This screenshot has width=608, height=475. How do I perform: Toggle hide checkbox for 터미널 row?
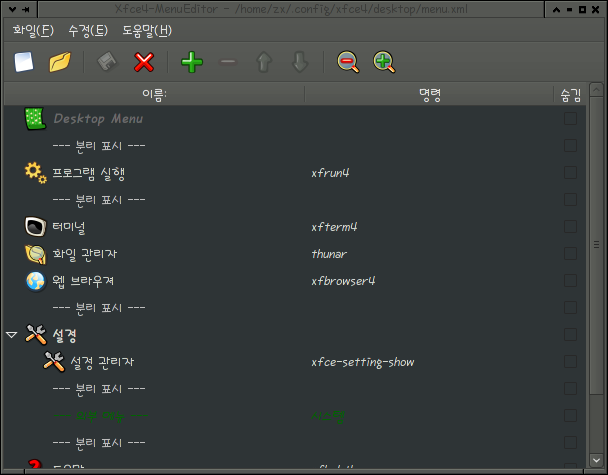[570, 226]
